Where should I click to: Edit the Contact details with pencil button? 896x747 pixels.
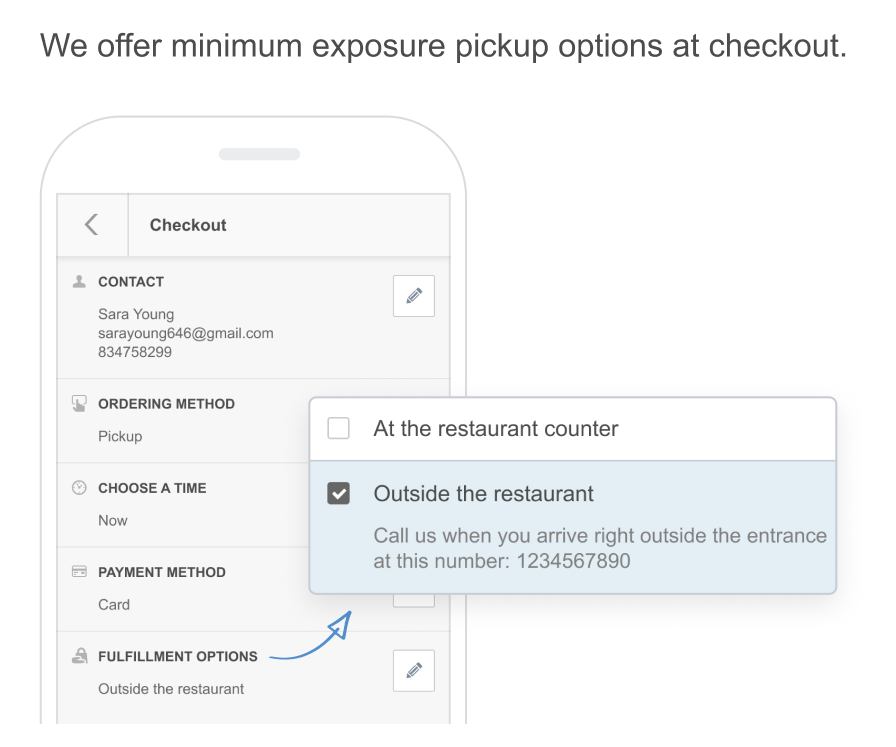pos(414,295)
